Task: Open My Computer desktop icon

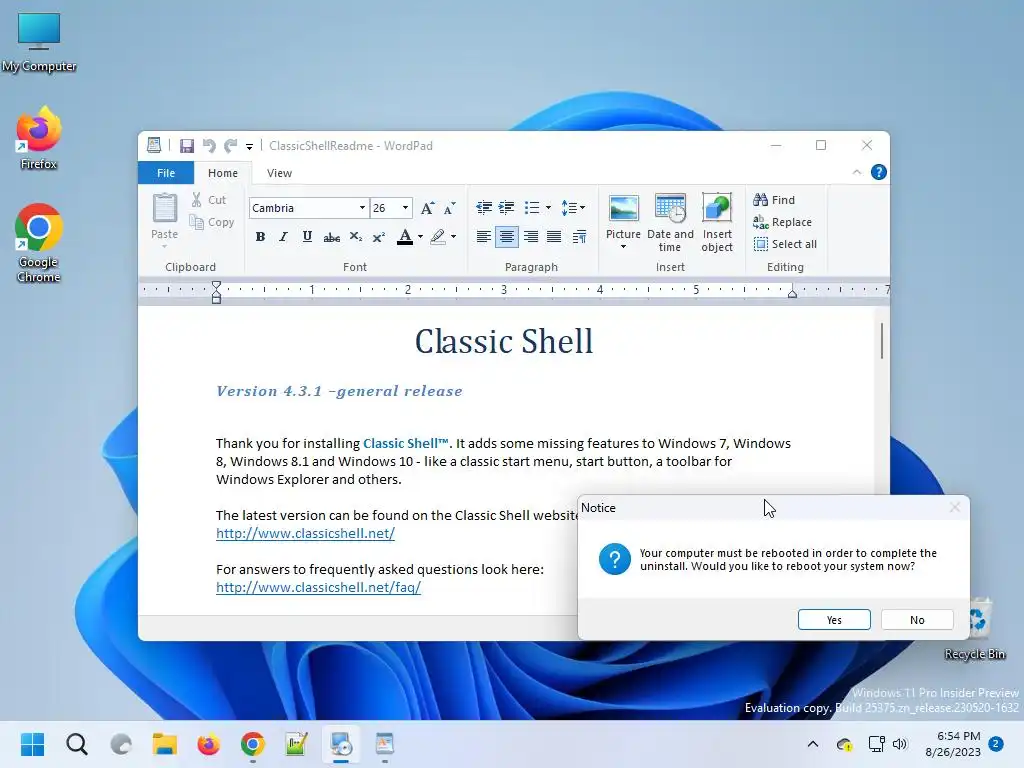Action: point(39,41)
